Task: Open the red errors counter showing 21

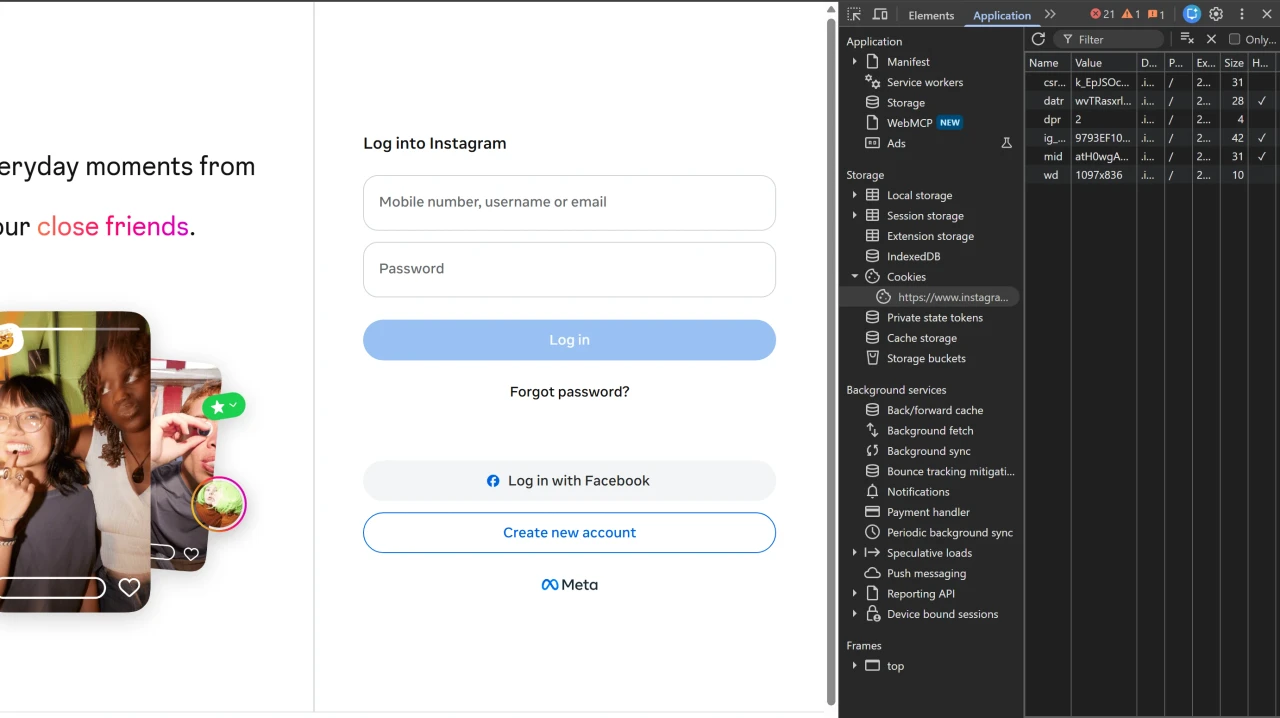Action: coord(1102,14)
